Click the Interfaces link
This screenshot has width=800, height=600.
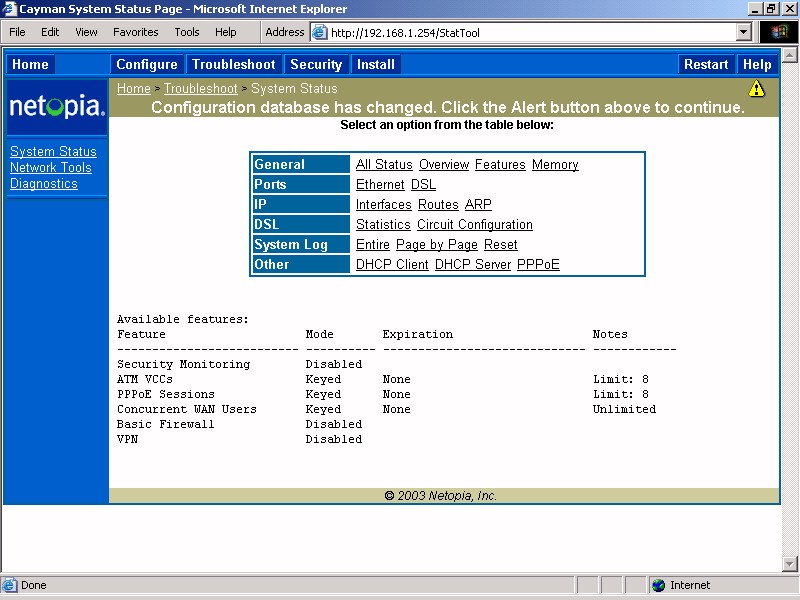(x=384, y=205)
